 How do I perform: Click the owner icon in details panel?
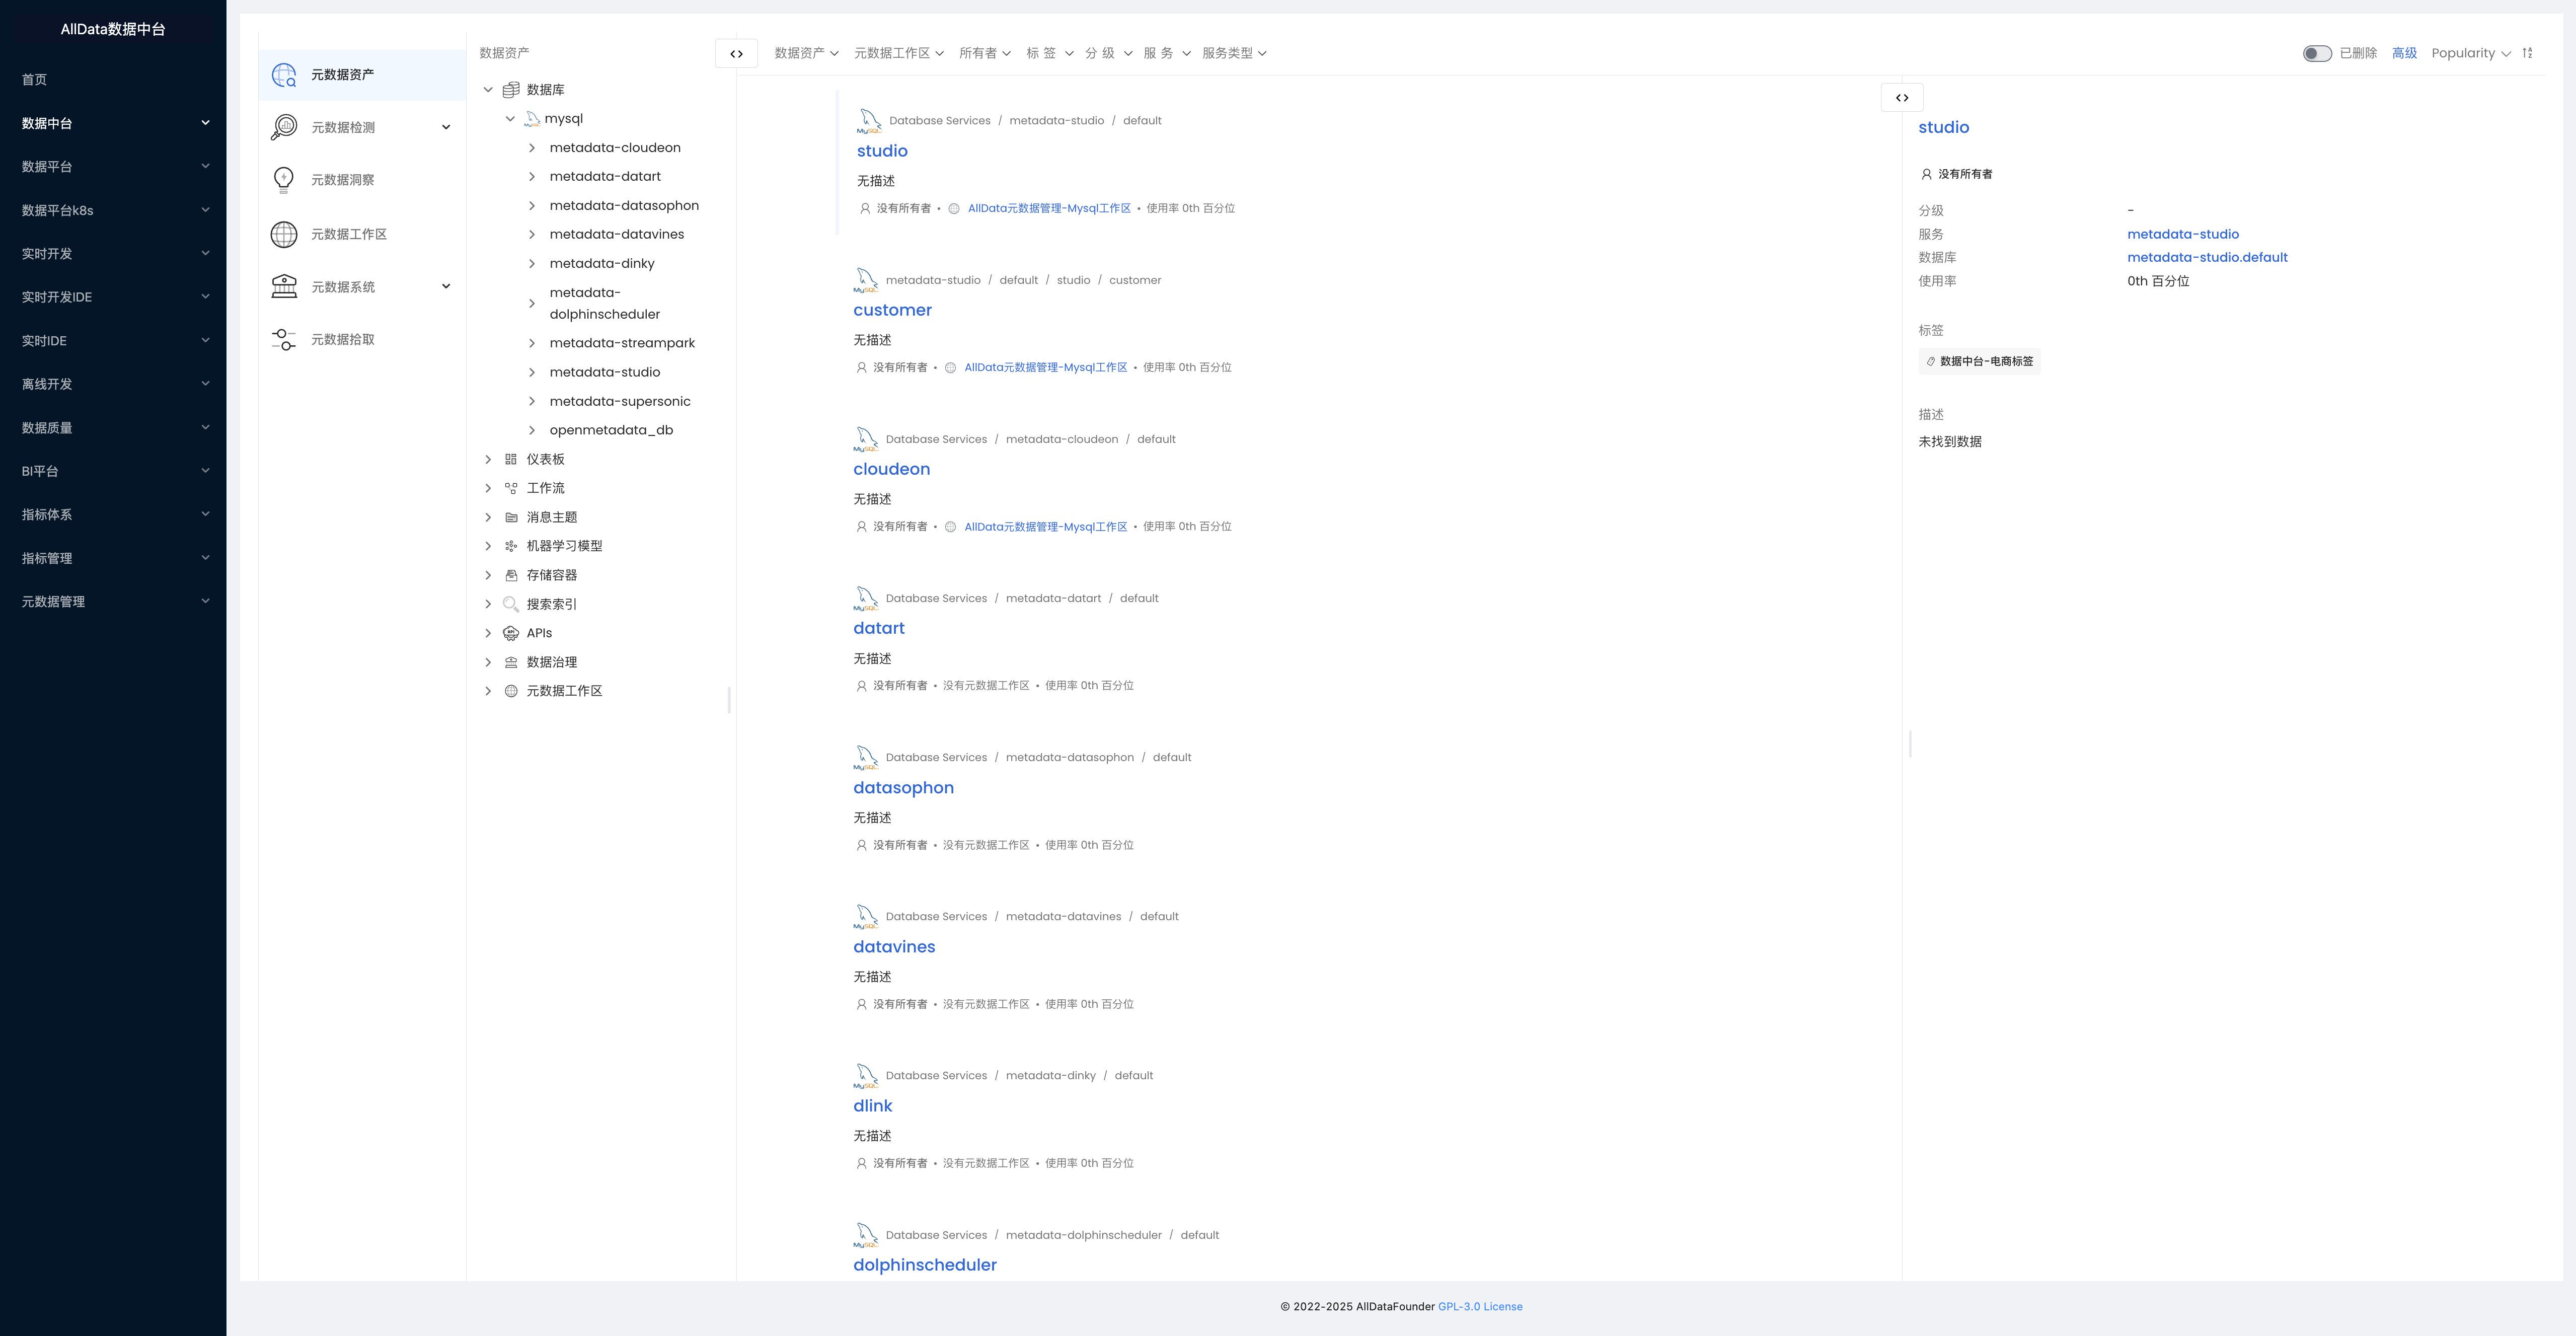(1926, 174)
